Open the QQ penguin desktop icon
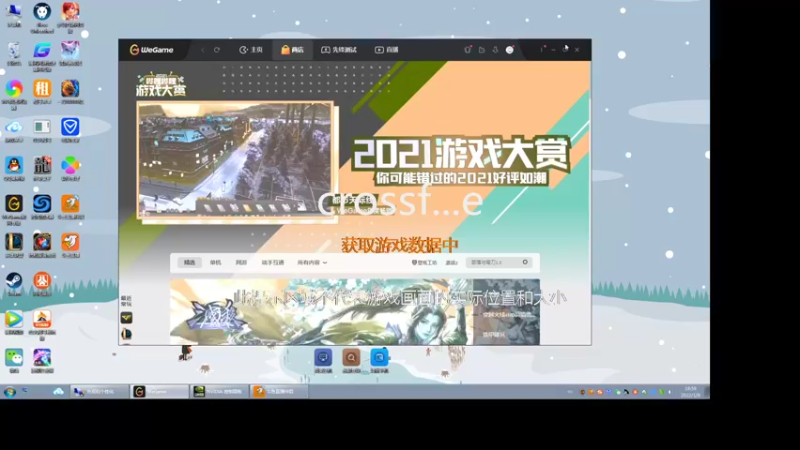The height and width of the screenshot is (450, 800). coord(14,169)
